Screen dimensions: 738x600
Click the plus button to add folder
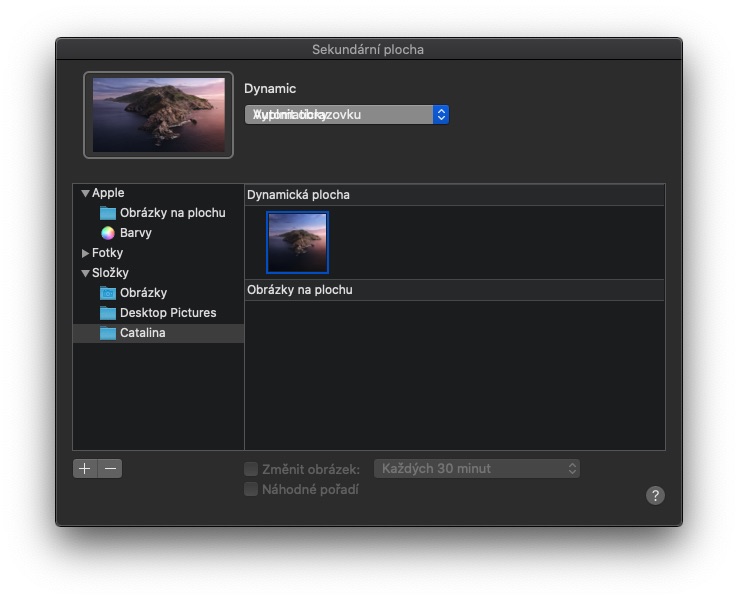(85, 469)
